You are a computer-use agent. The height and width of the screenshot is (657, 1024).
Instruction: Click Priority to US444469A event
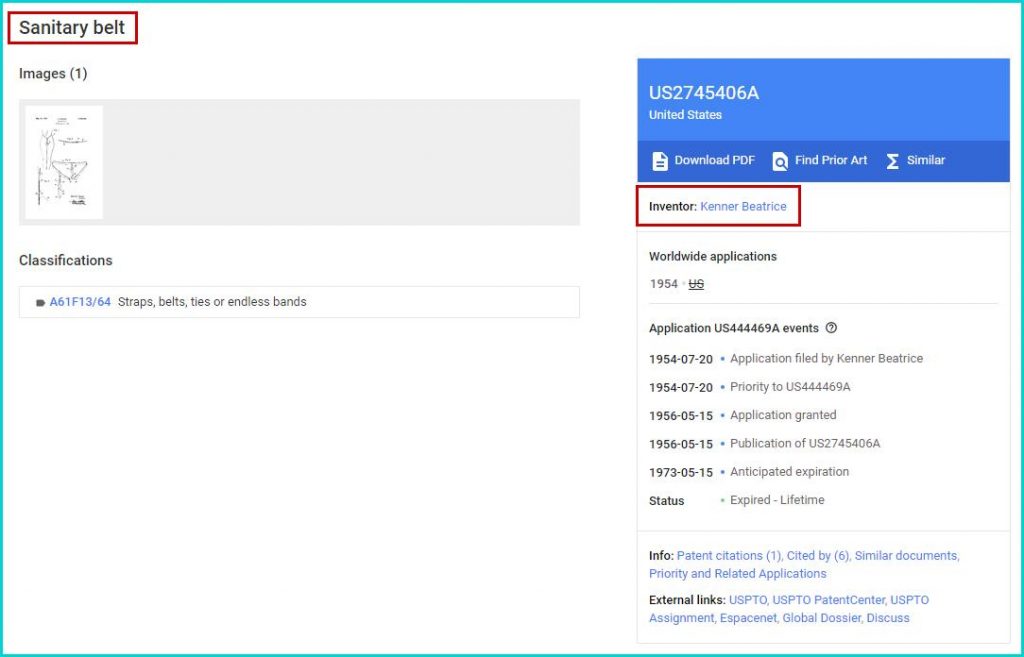click(790, 387)
